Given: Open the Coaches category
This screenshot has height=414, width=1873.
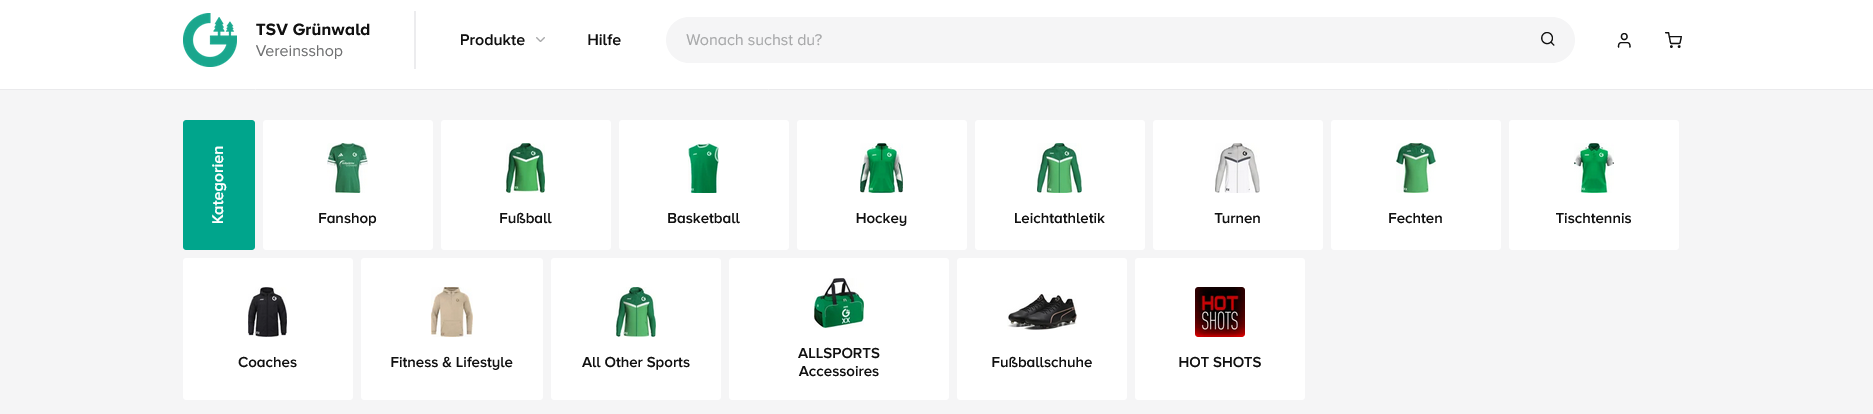Looking at the screenshot, I should click(x=267, y=362).
